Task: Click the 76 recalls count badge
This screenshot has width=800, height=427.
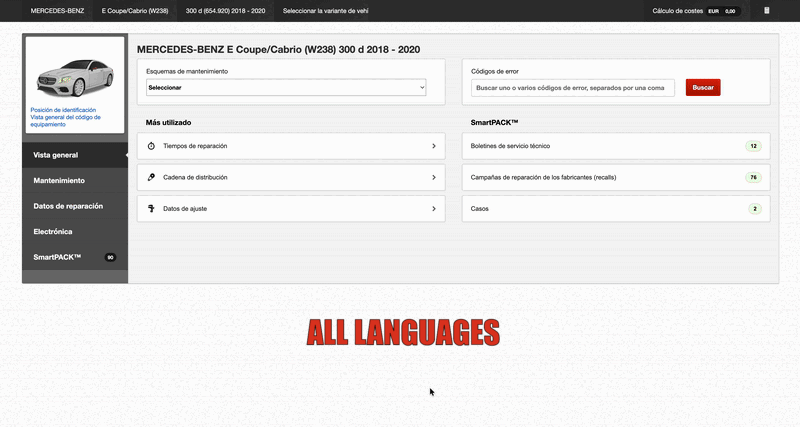Action: (752, 177)
